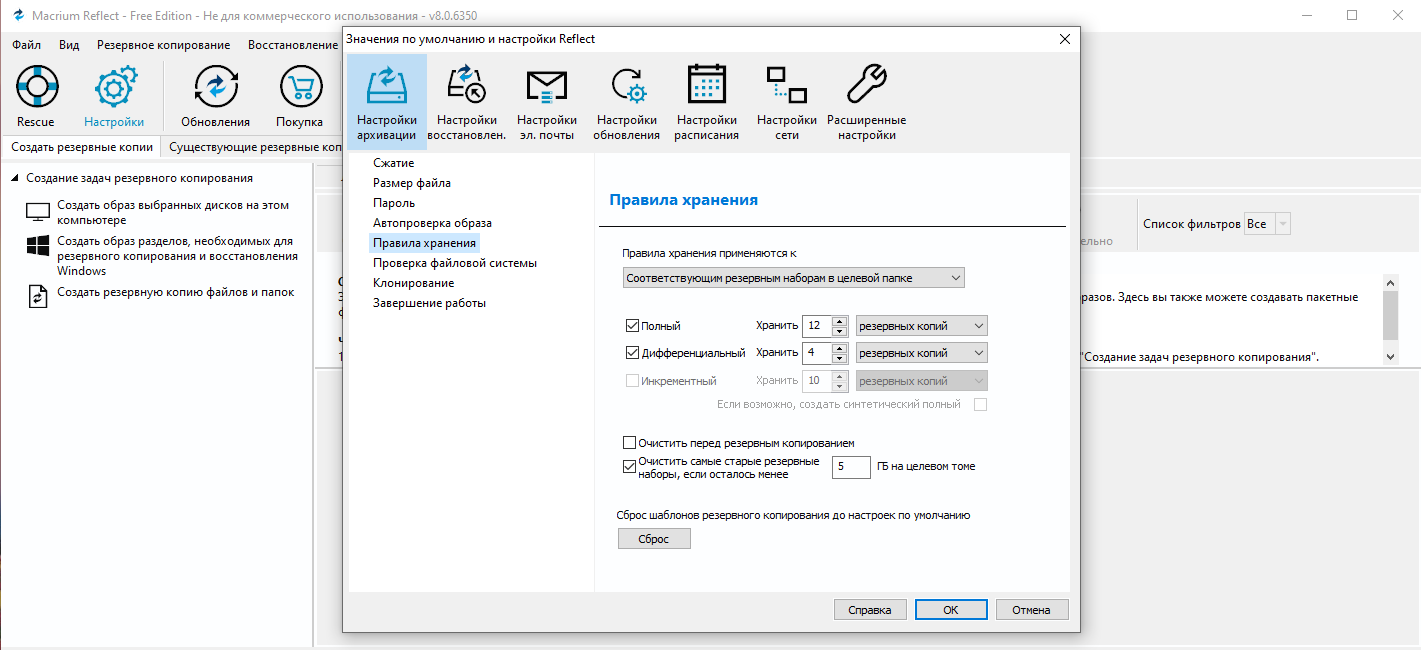Enable Очистить перед резервным копированием checkbox

point(630,442)
